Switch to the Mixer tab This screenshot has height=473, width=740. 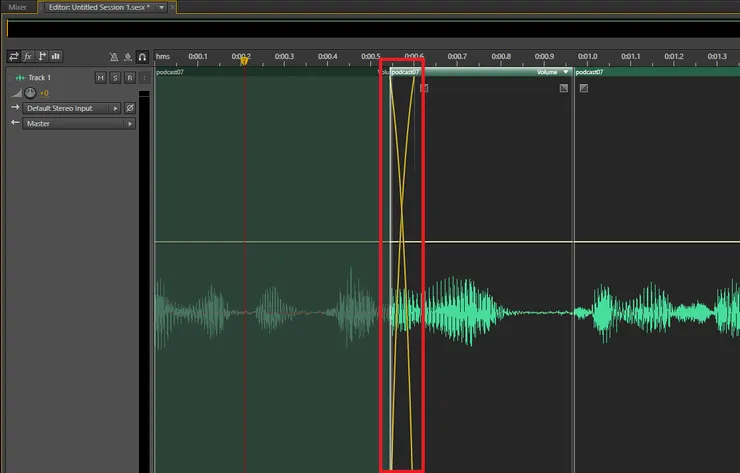point(17,7)
